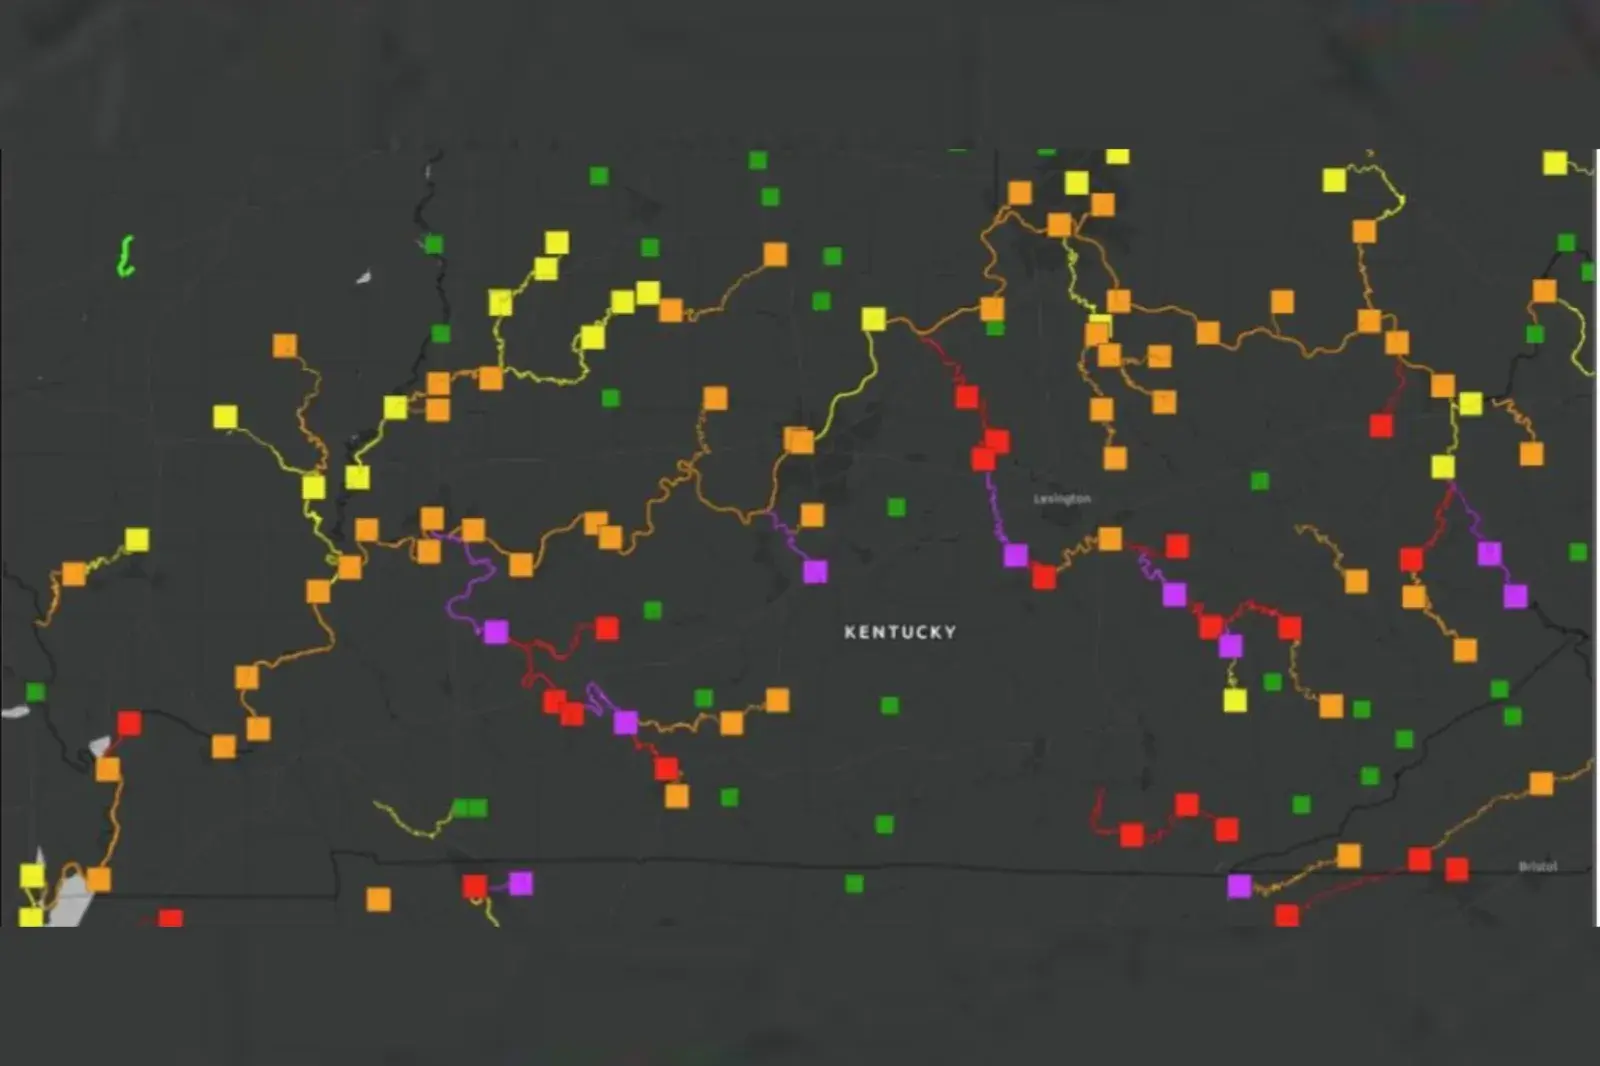
Task: Click the purple marker just below Lexington label
Action: [1016, 555]
